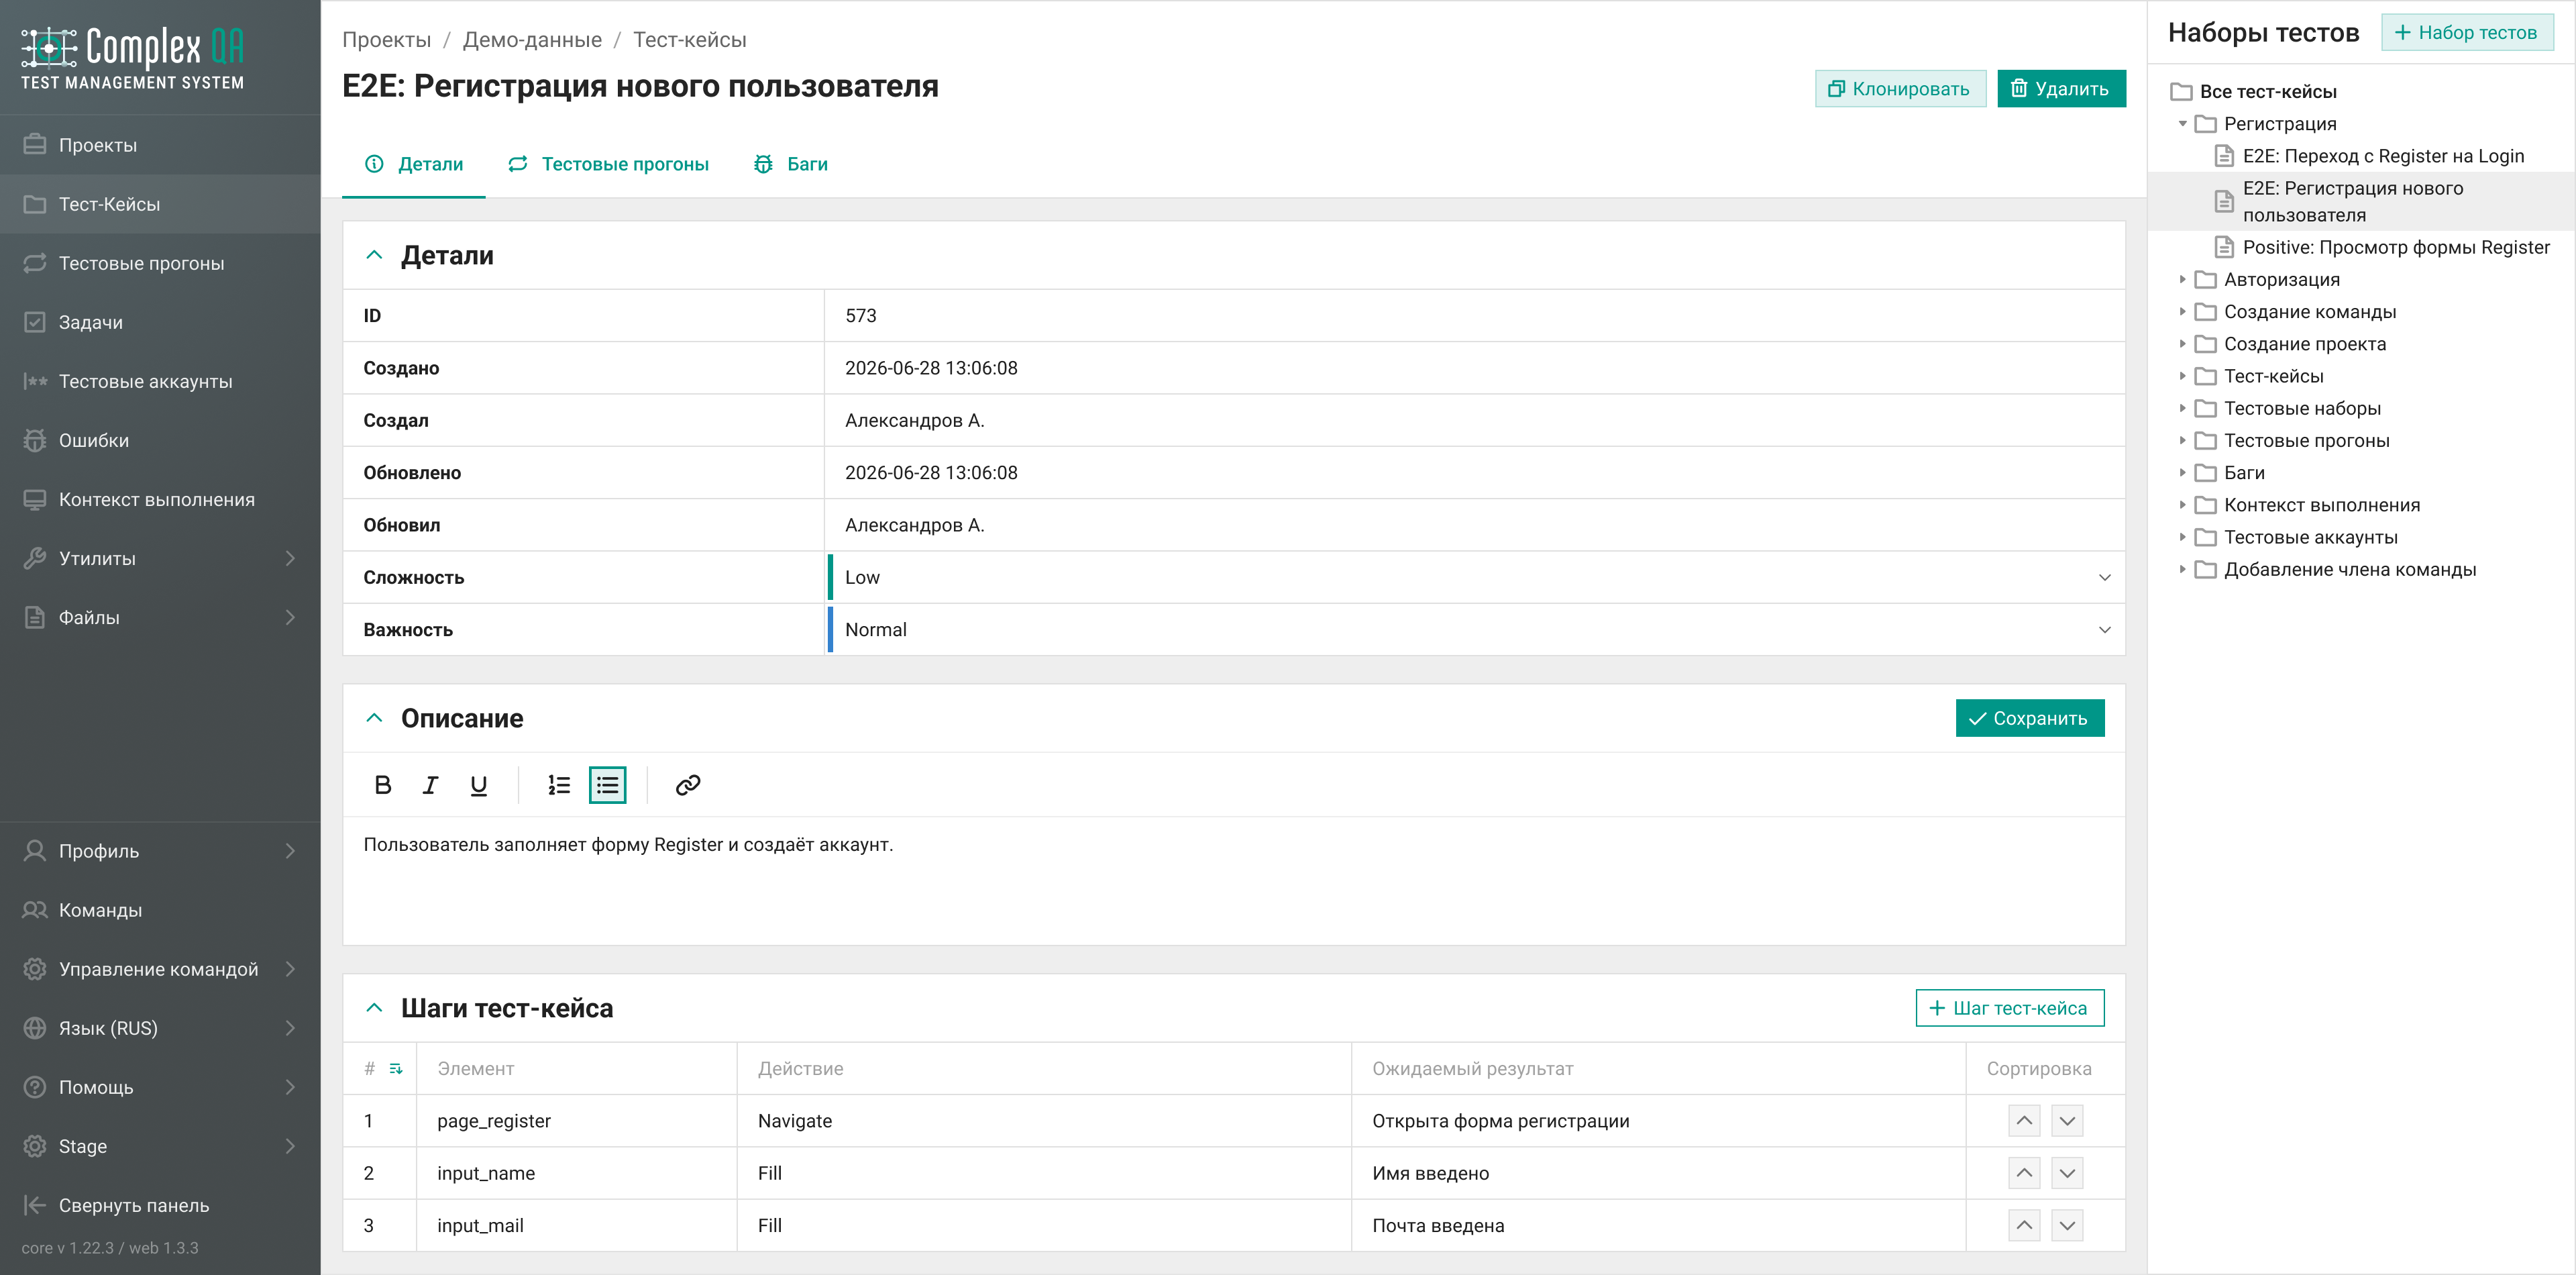The image size is (2576, 1275).
Task: Toggle bold formatting in description editor
Action: pyautogui.click(x=382, y=785)
